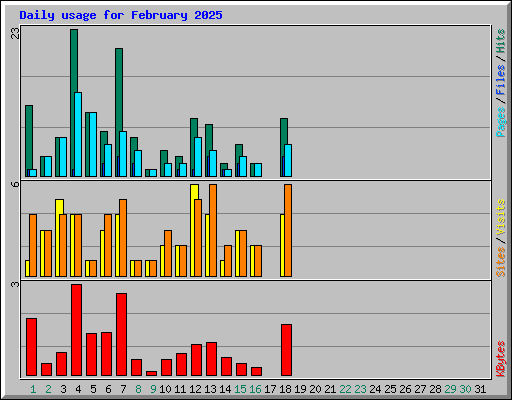Click the red KBytes bar on day 1
Image resolution: width=512 pixels, height=400 pixels.
[x=31, y=347]
